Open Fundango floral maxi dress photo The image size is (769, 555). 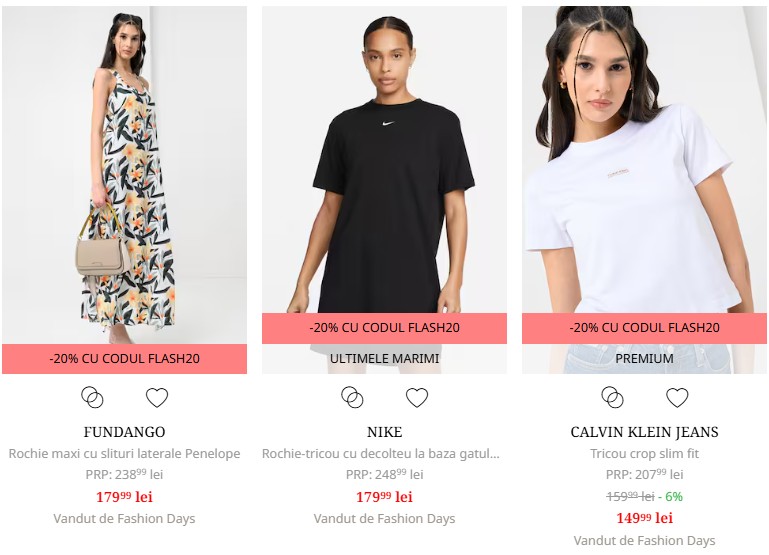click(x=125, y=175)
